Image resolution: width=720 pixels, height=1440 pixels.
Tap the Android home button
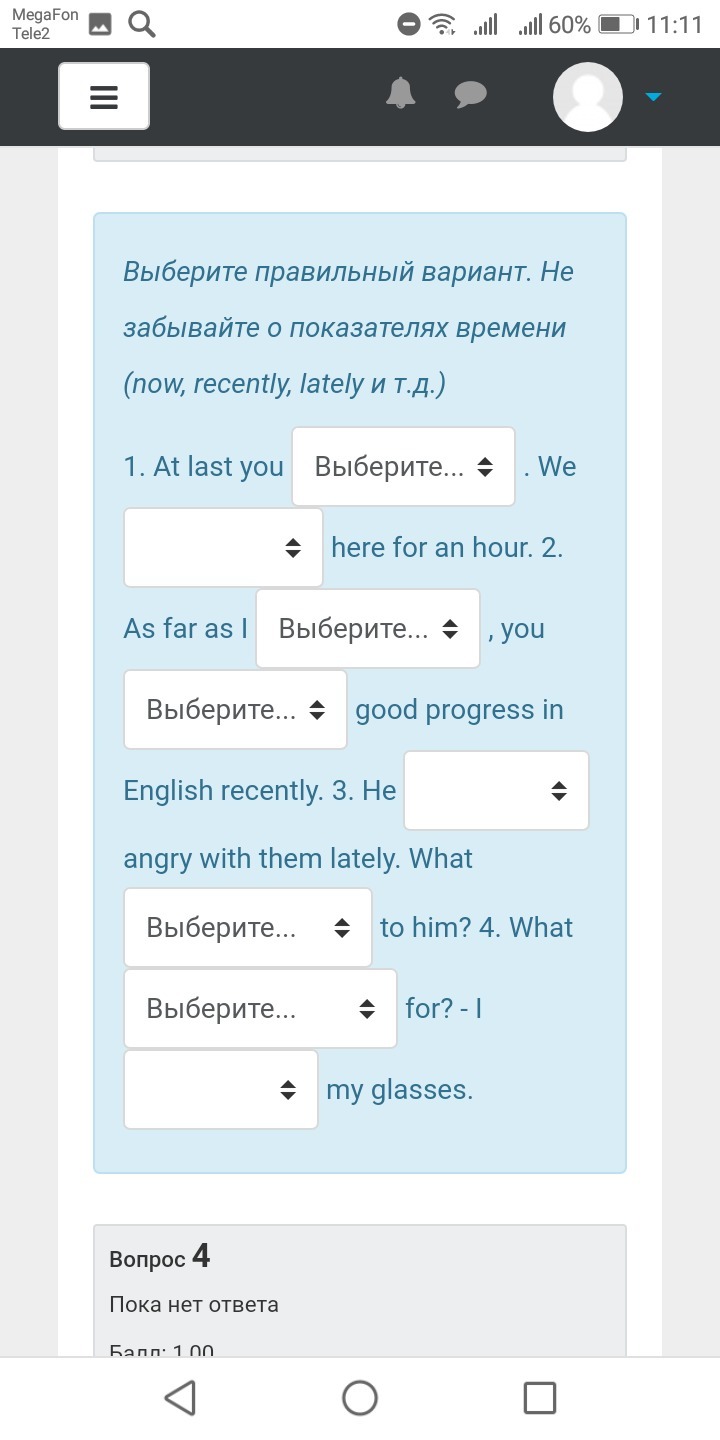(360, 1397)
